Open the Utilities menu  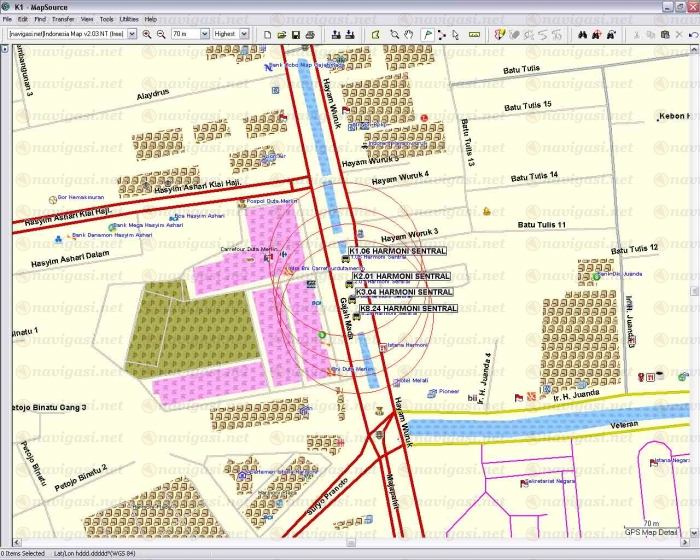coord(129,19)
